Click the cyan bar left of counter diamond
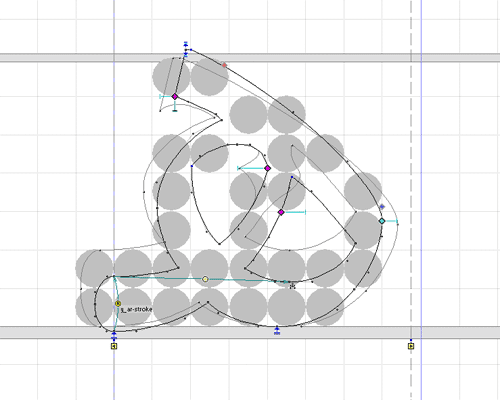Screen dimensions: 500x400 click(x=250, y=168)
